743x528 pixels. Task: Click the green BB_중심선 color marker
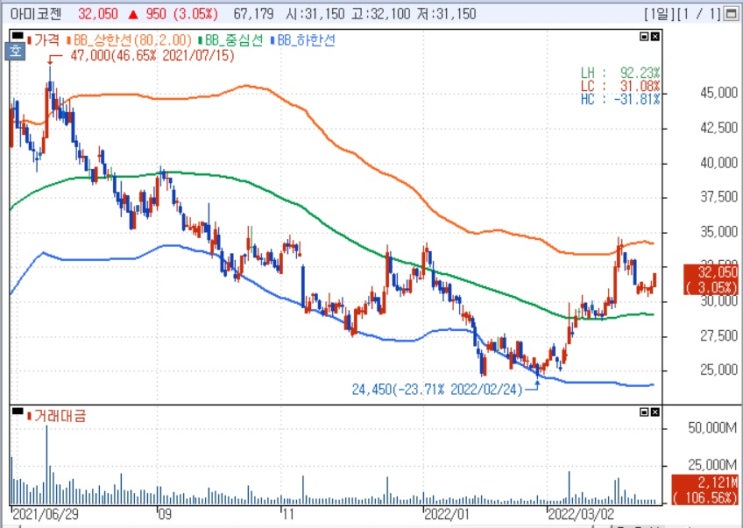coord(200,41)
